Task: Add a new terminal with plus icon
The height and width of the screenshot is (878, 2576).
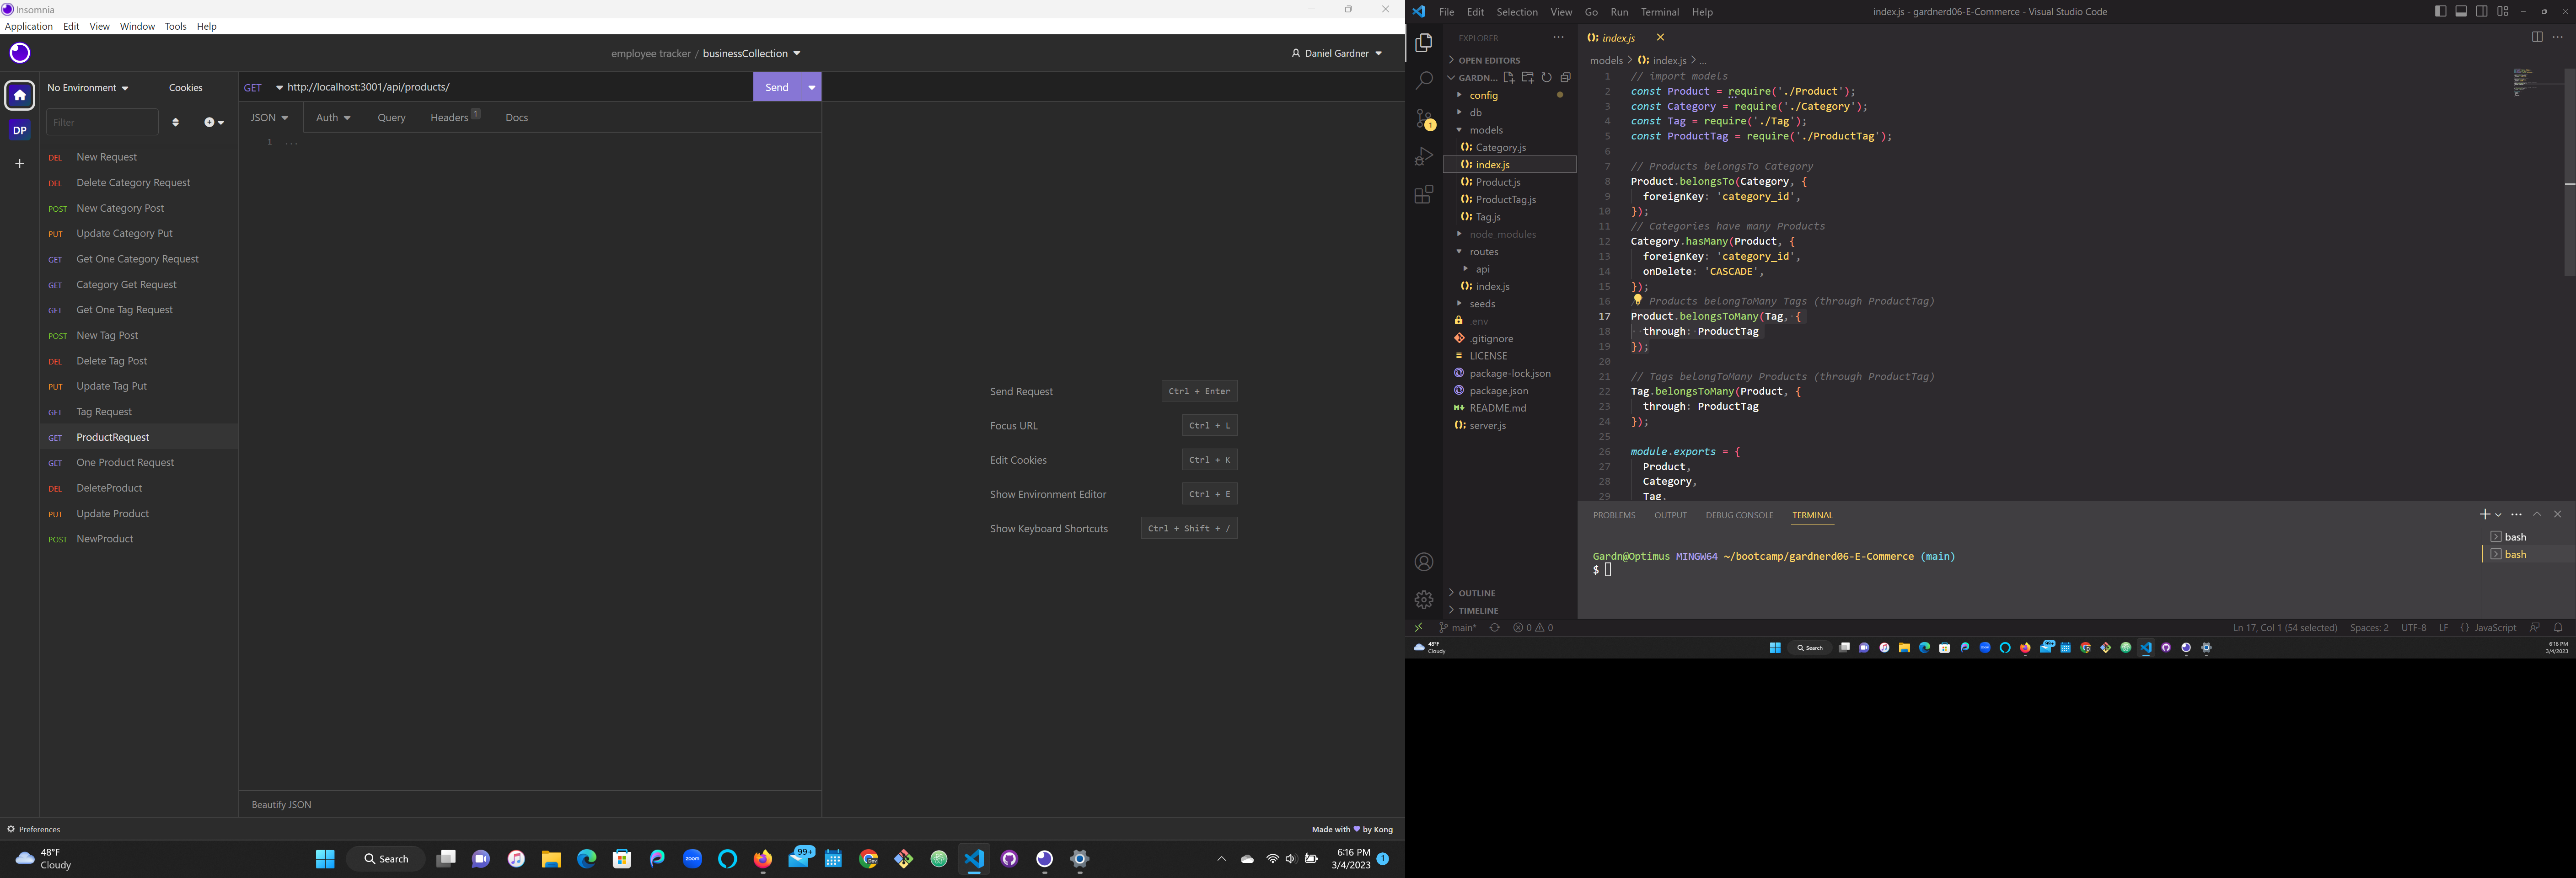Action: [x=2484, y=514]
